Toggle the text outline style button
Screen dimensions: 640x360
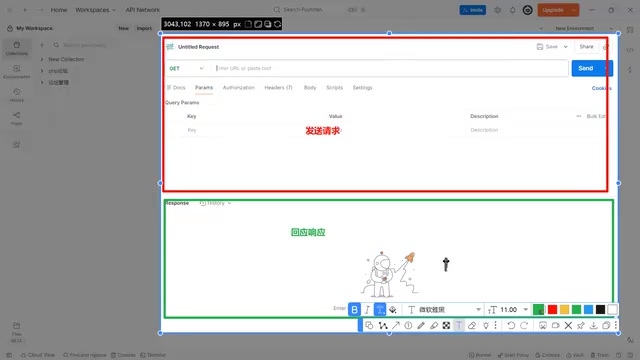pyautogui.click(x=380, y=310)
